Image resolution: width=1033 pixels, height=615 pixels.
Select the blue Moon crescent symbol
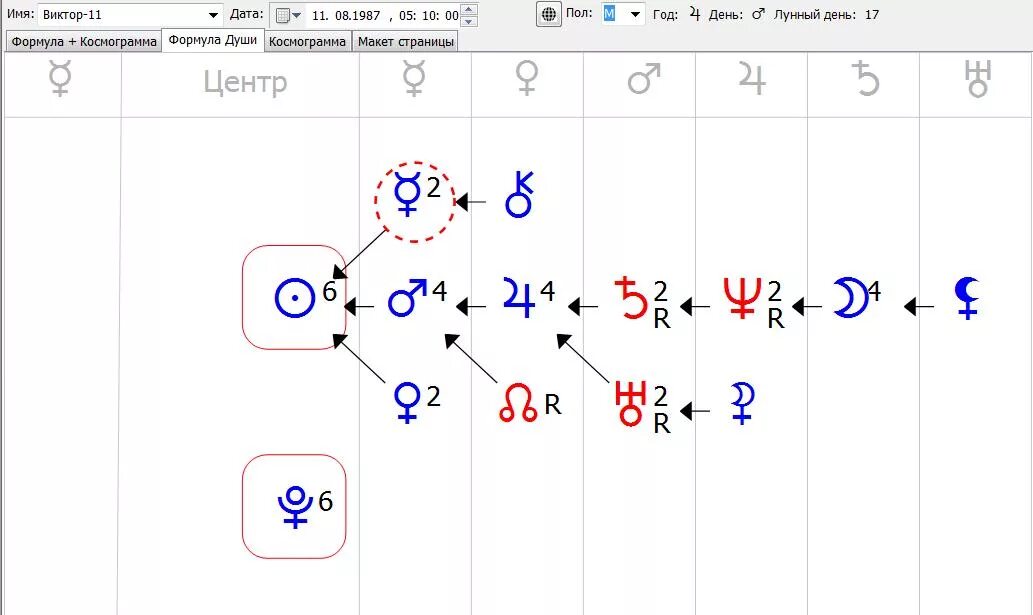click(x=851, y=298)
